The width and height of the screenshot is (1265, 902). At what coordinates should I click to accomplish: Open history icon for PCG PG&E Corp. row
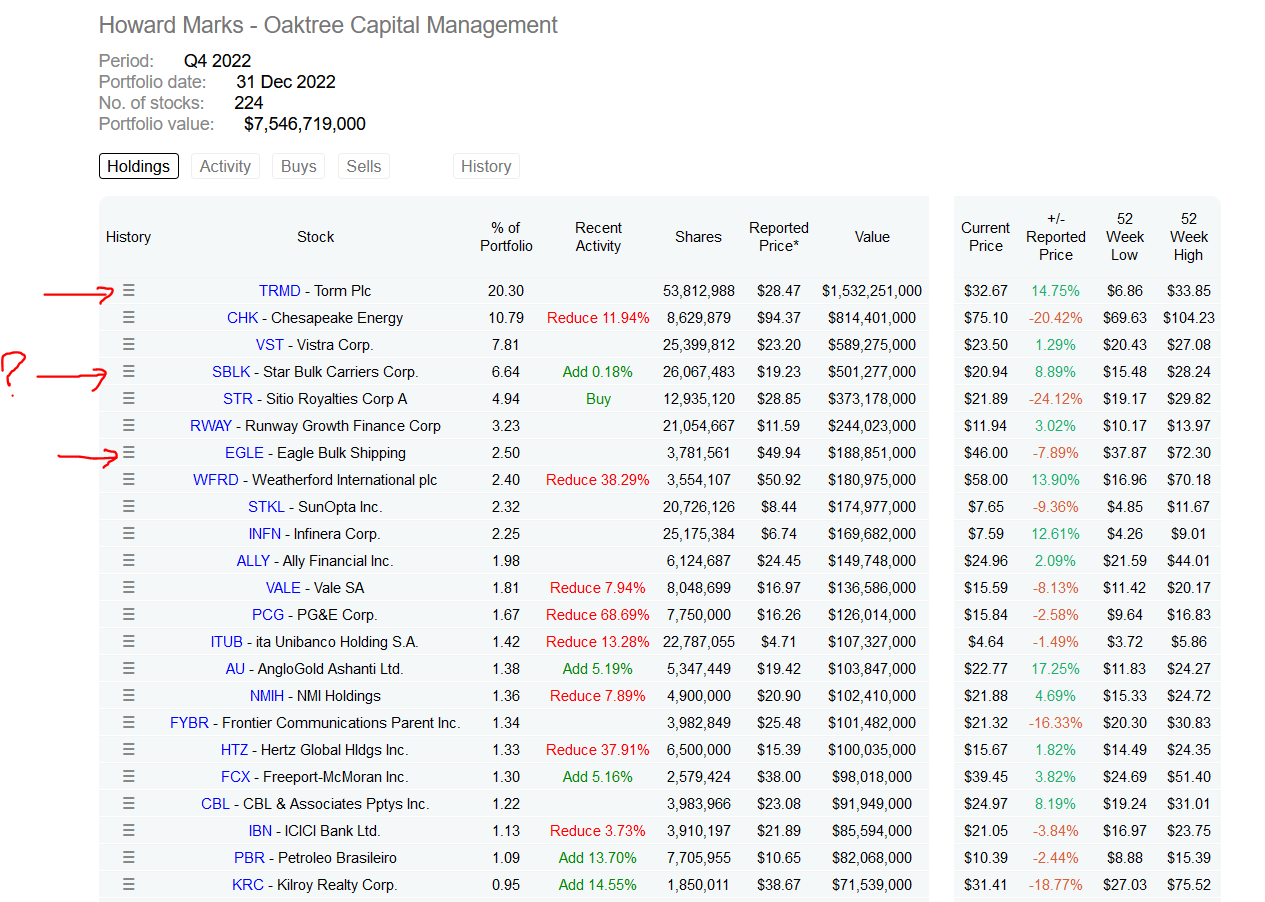(x=128, y=614)
